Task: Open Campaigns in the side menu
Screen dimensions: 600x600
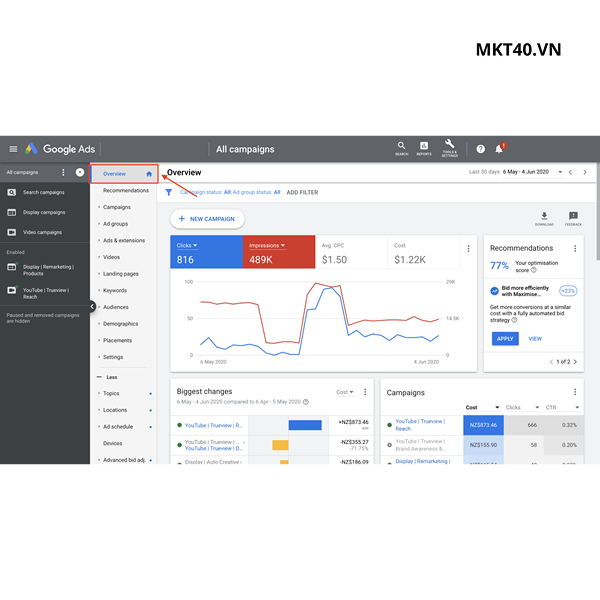Action: [117, 207]
